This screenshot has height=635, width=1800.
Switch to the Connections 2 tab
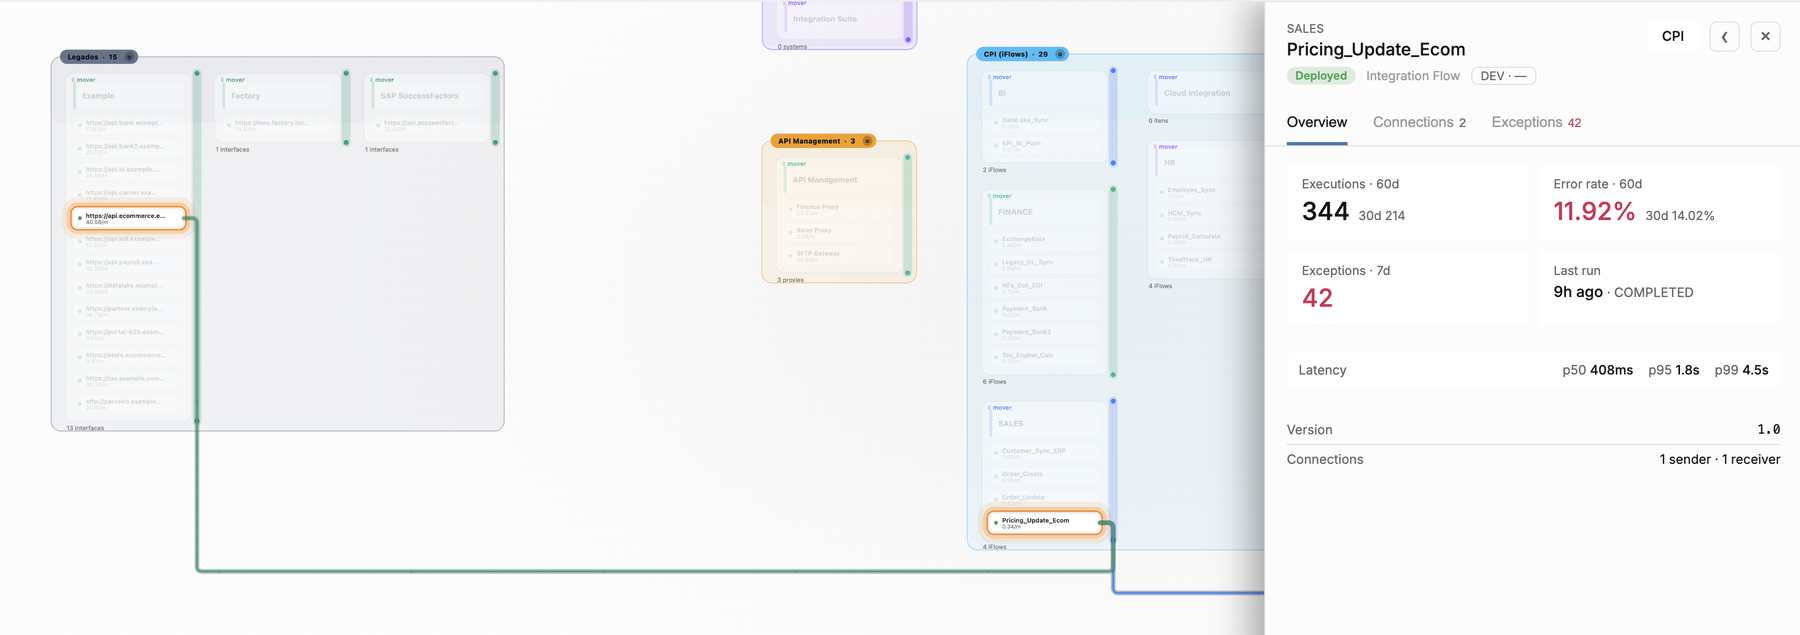1419,122
